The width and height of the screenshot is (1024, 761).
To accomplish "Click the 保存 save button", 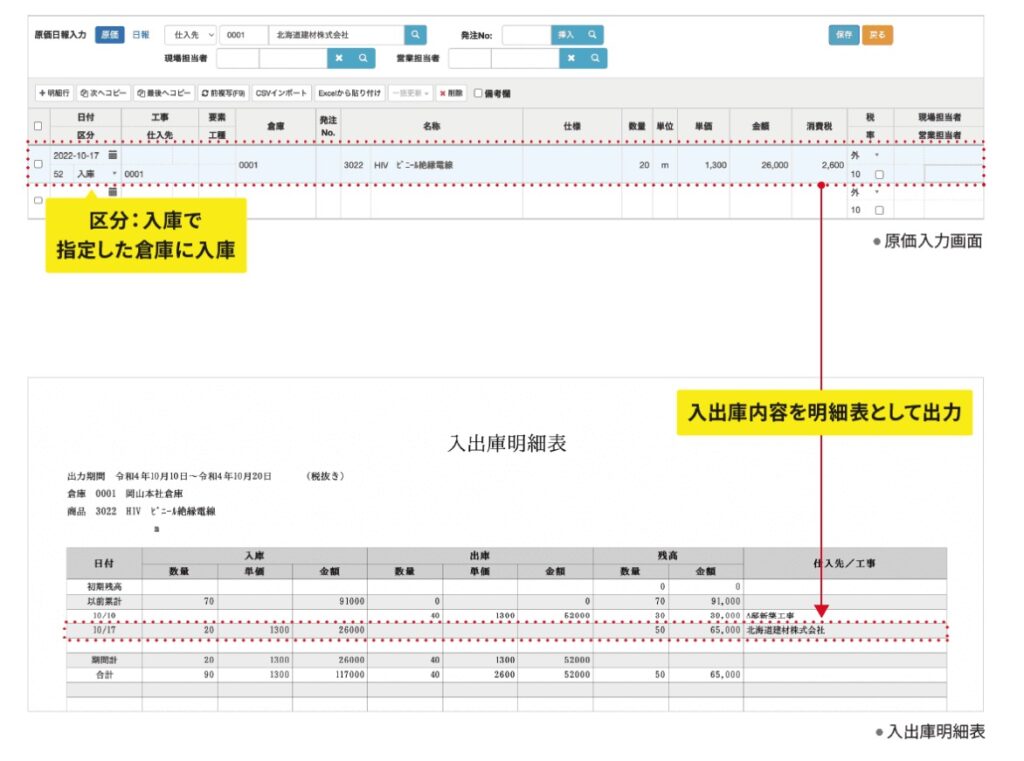I will (844, 35).
